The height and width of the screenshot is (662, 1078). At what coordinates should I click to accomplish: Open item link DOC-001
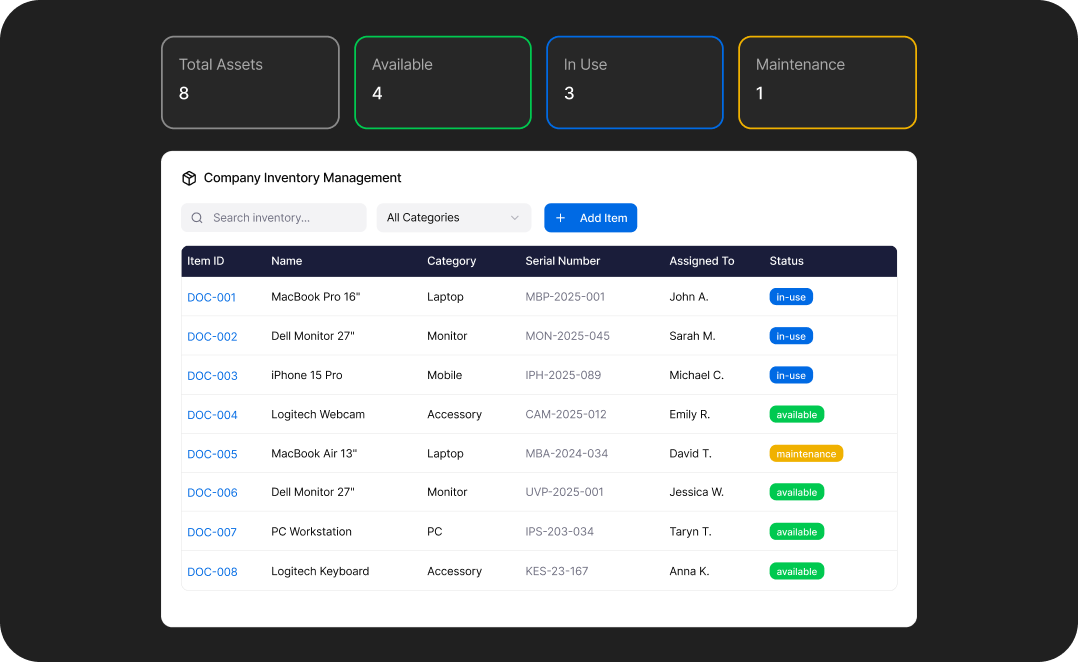tap(212, 297)
